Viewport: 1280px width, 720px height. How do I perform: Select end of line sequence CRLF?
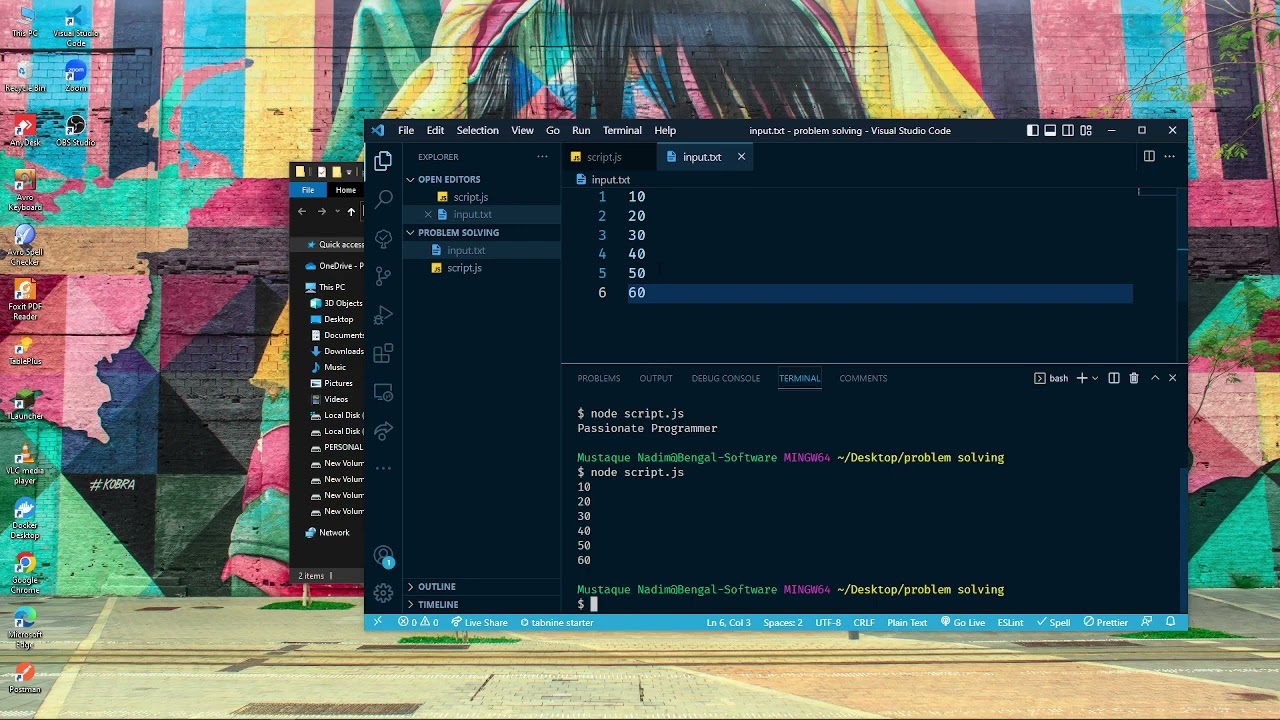pos(864,622)
